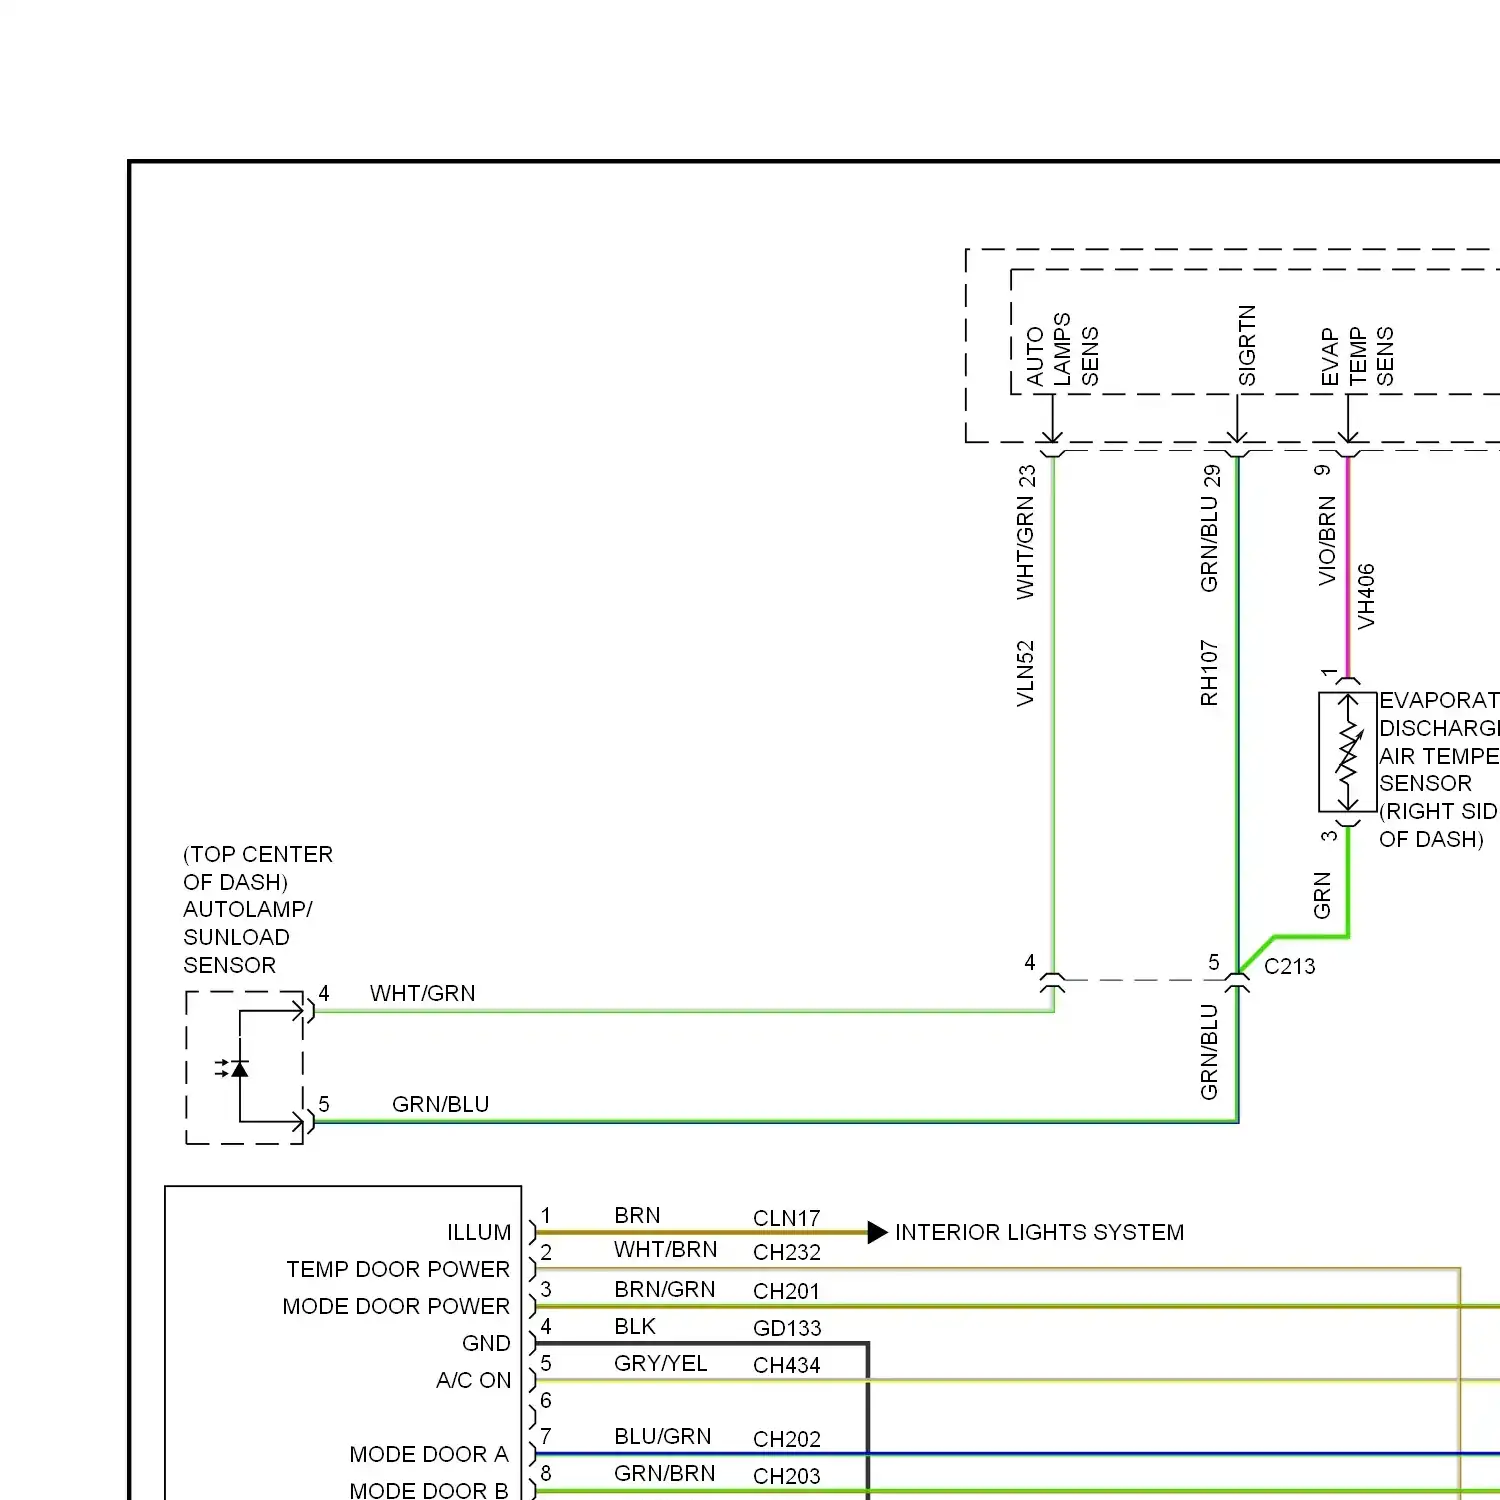Click the black arrow pointing to INTERIOR LIGHTS SYSTEM
This screenshot has height=1500, width=1500.
[x=877, y=1232]
